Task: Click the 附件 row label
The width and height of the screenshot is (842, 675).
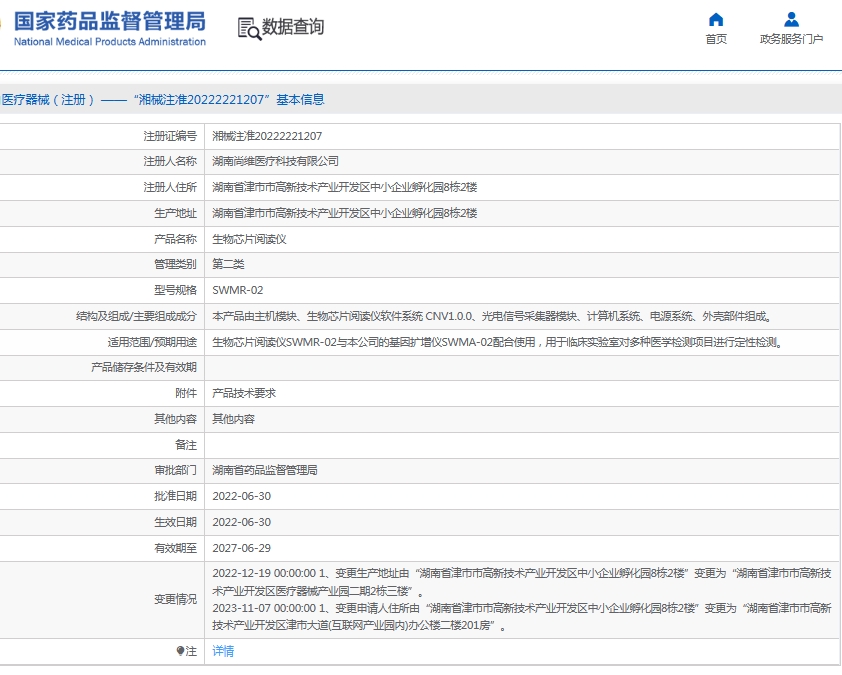Action: [x=186, y=393]
